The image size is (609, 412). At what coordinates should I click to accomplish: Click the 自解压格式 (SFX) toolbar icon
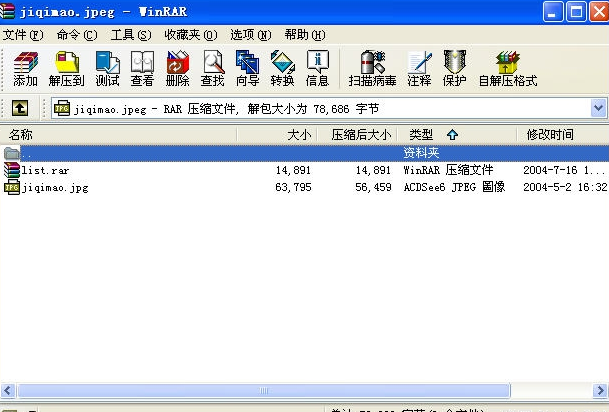508,68
